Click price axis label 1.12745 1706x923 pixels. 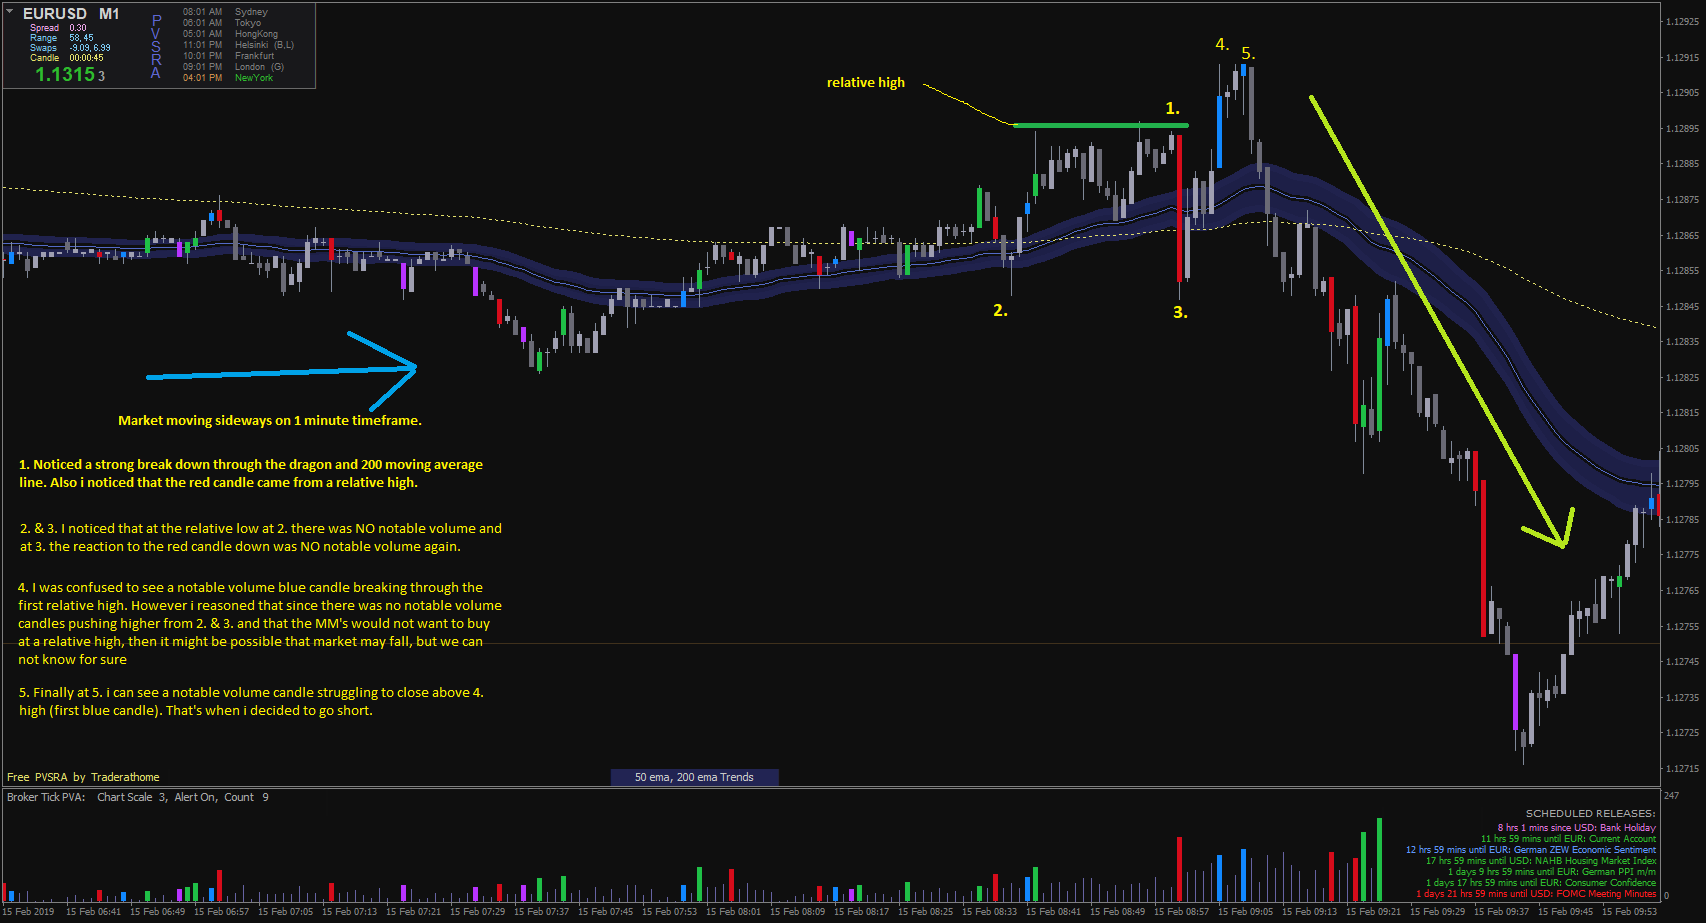coord(1682,662)
